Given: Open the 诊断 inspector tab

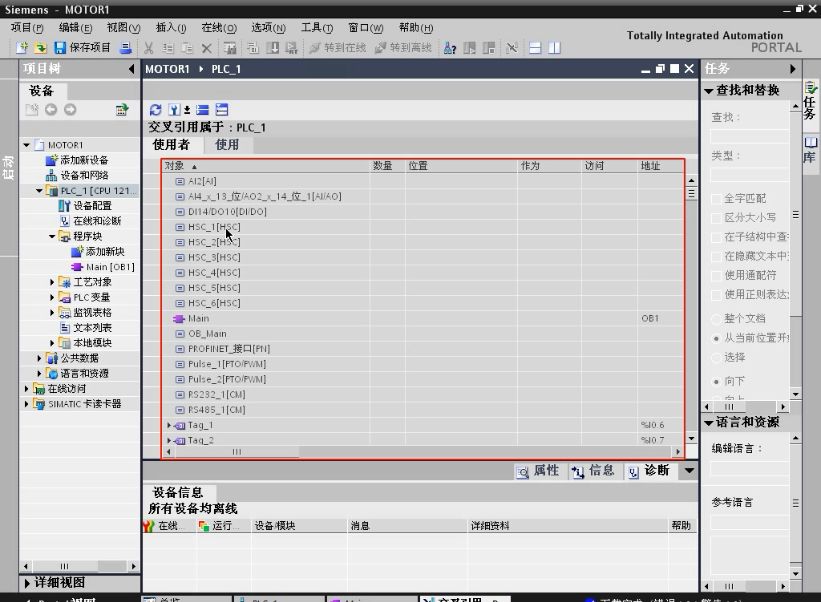Looking at the screenshot, I should click(x=649, y=471).
